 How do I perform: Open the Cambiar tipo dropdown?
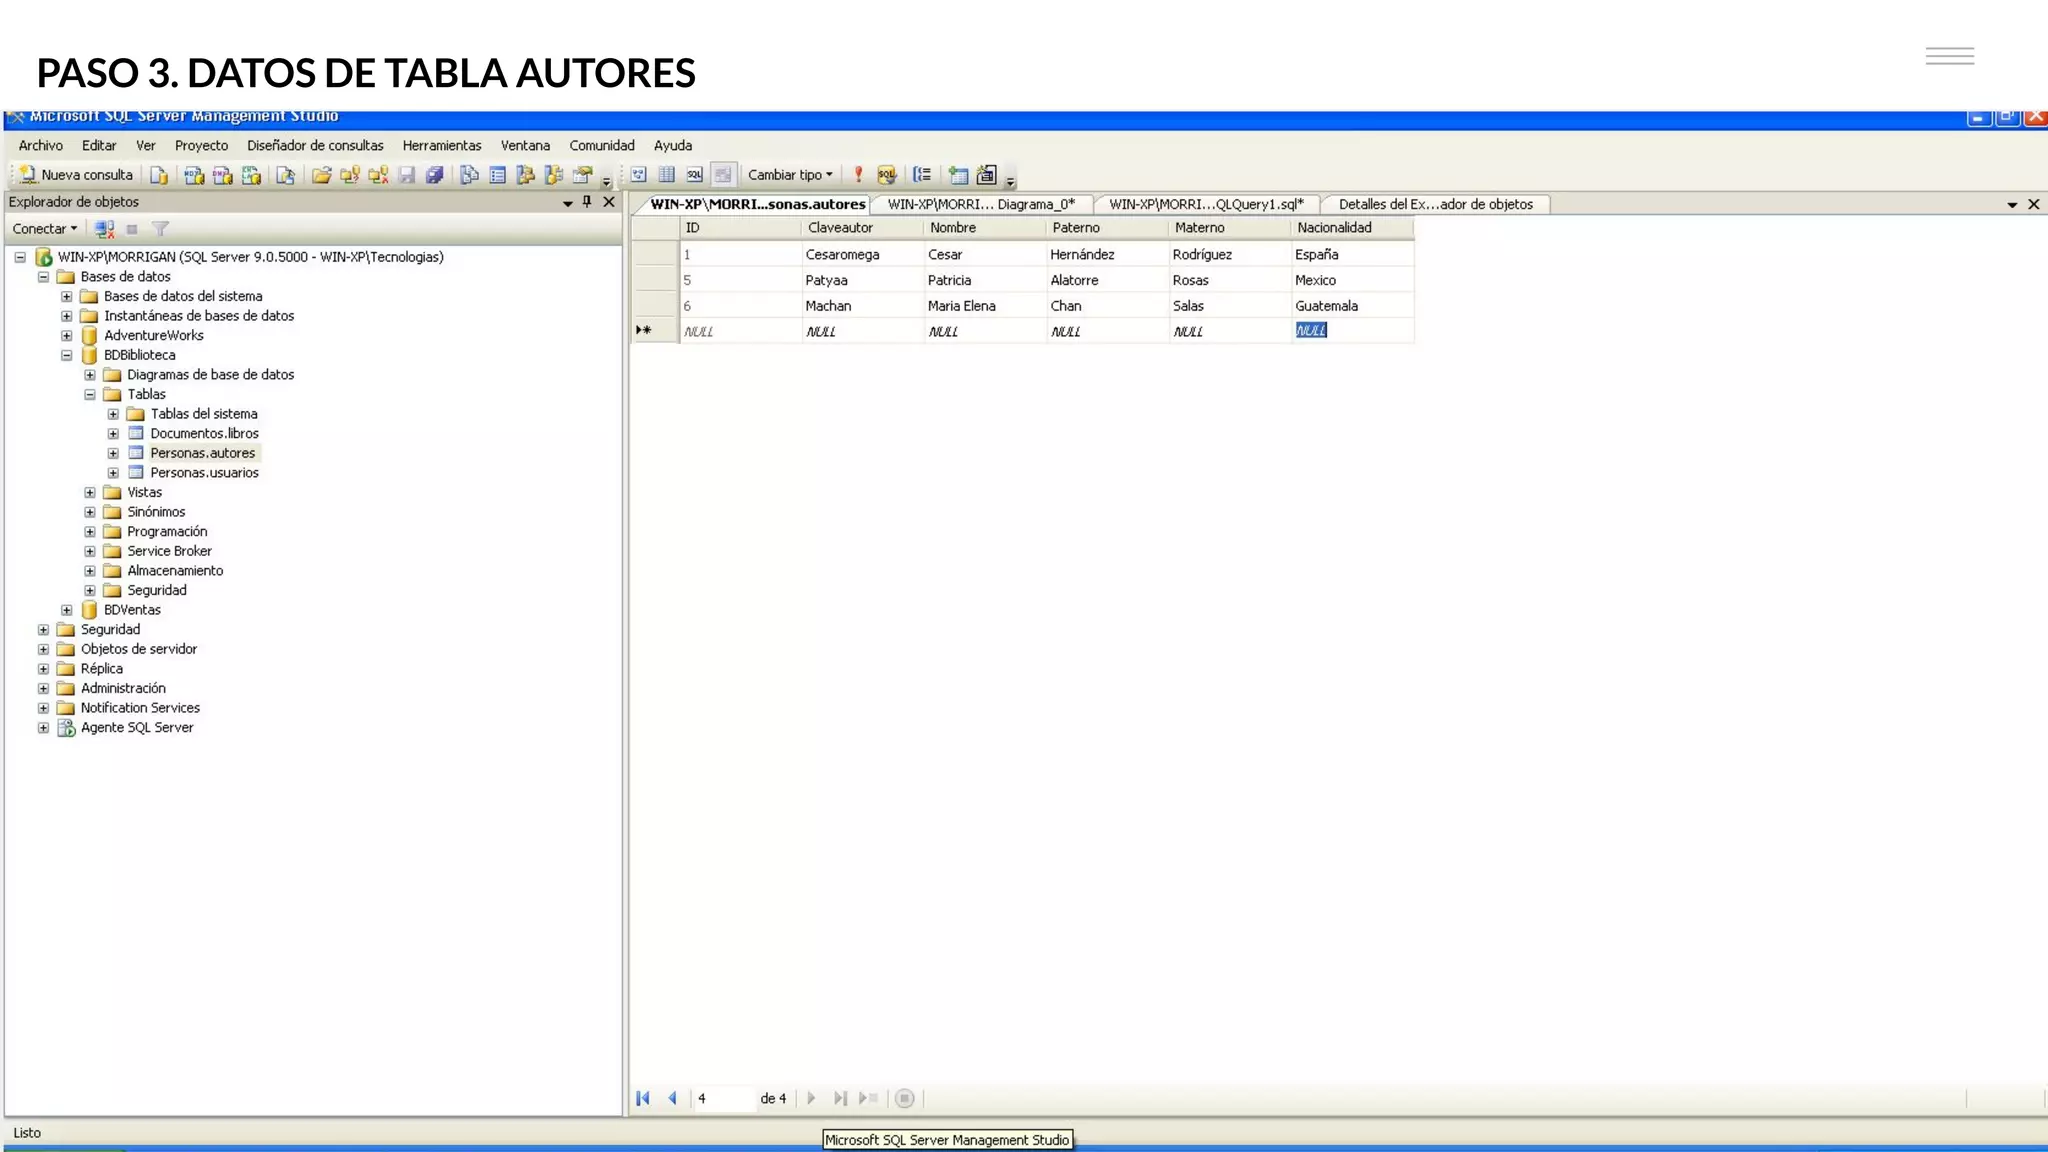pos(790,175)
